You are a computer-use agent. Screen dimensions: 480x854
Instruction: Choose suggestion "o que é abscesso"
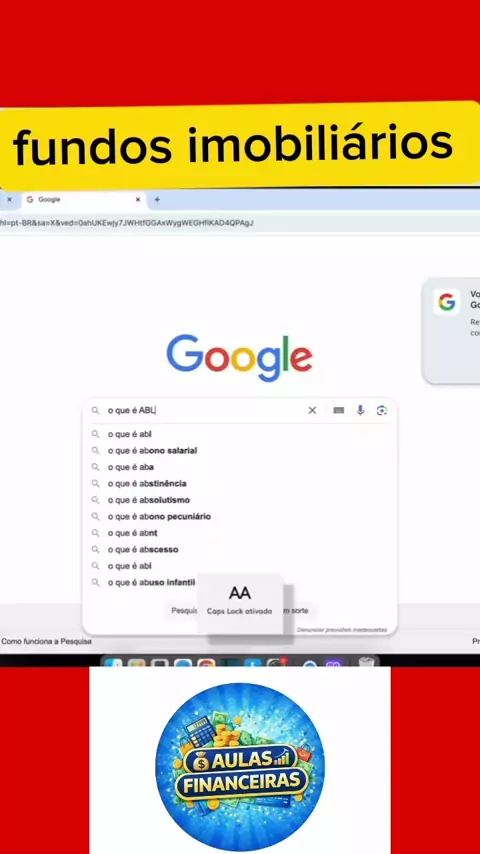(143, 549)
